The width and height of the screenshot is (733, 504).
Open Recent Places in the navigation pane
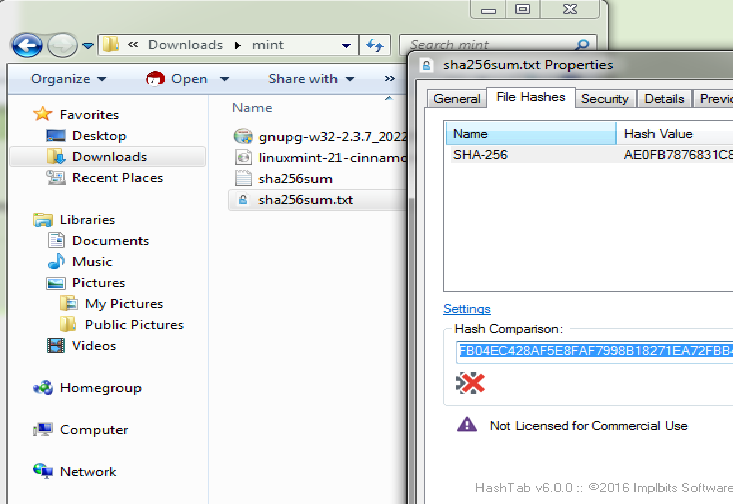(117, 178)
